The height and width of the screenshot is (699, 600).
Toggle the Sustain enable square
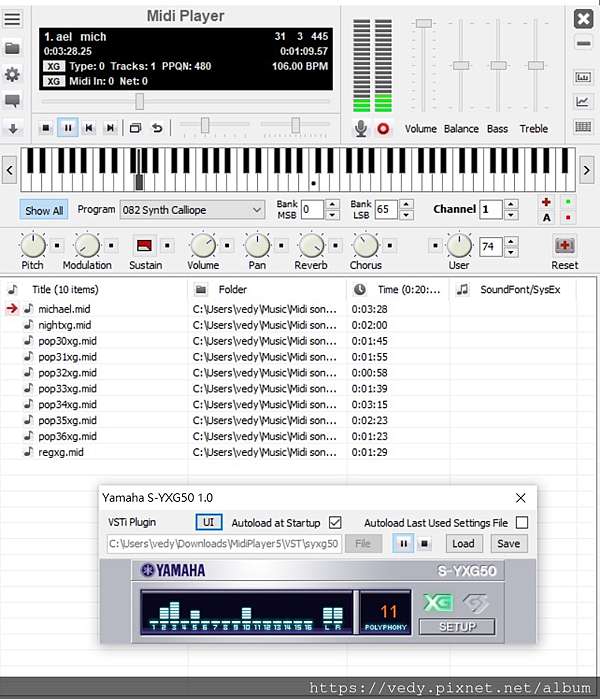tap(167, 245)
